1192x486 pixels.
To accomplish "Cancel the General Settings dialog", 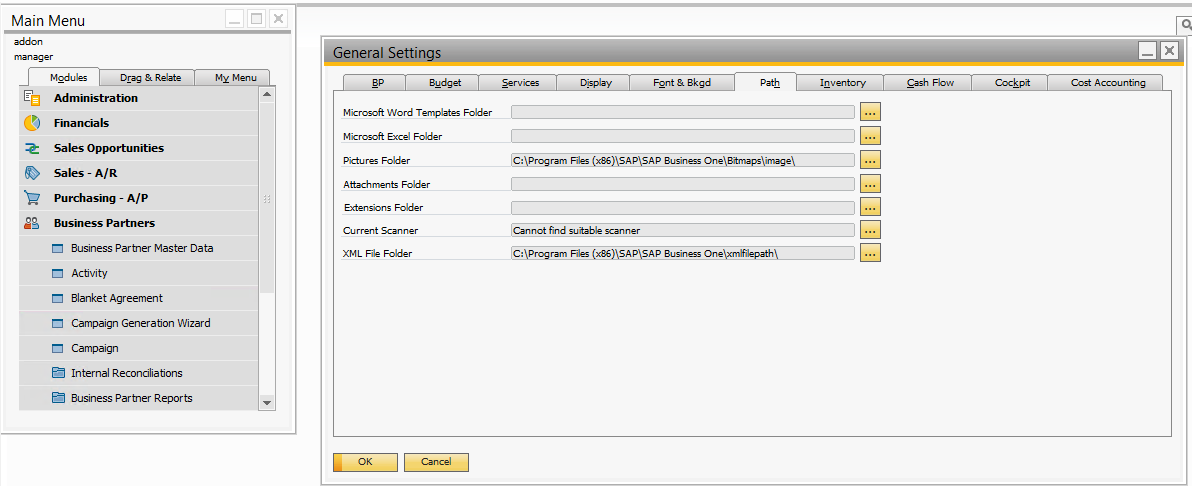I will 436,462.
